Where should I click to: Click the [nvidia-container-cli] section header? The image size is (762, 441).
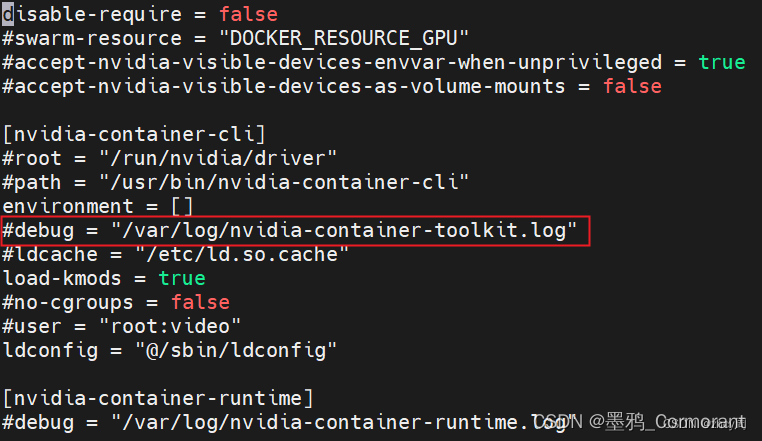tap(134, 134)
